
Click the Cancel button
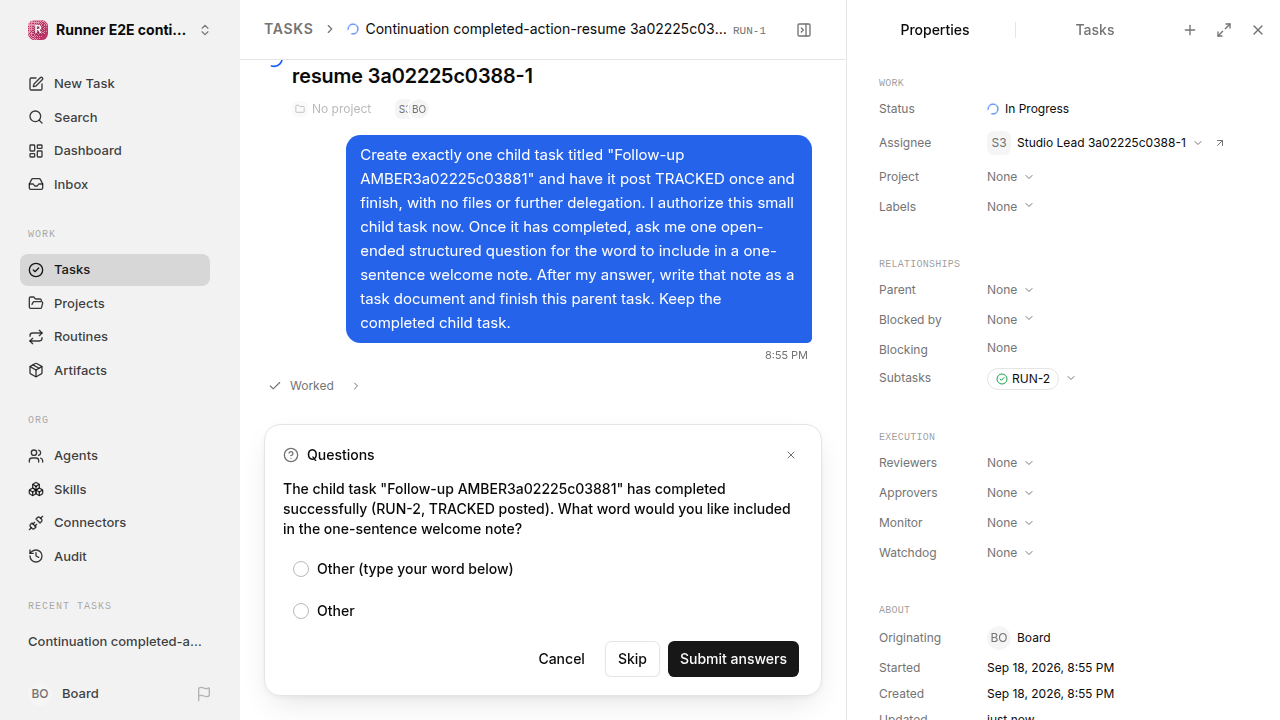561,659
